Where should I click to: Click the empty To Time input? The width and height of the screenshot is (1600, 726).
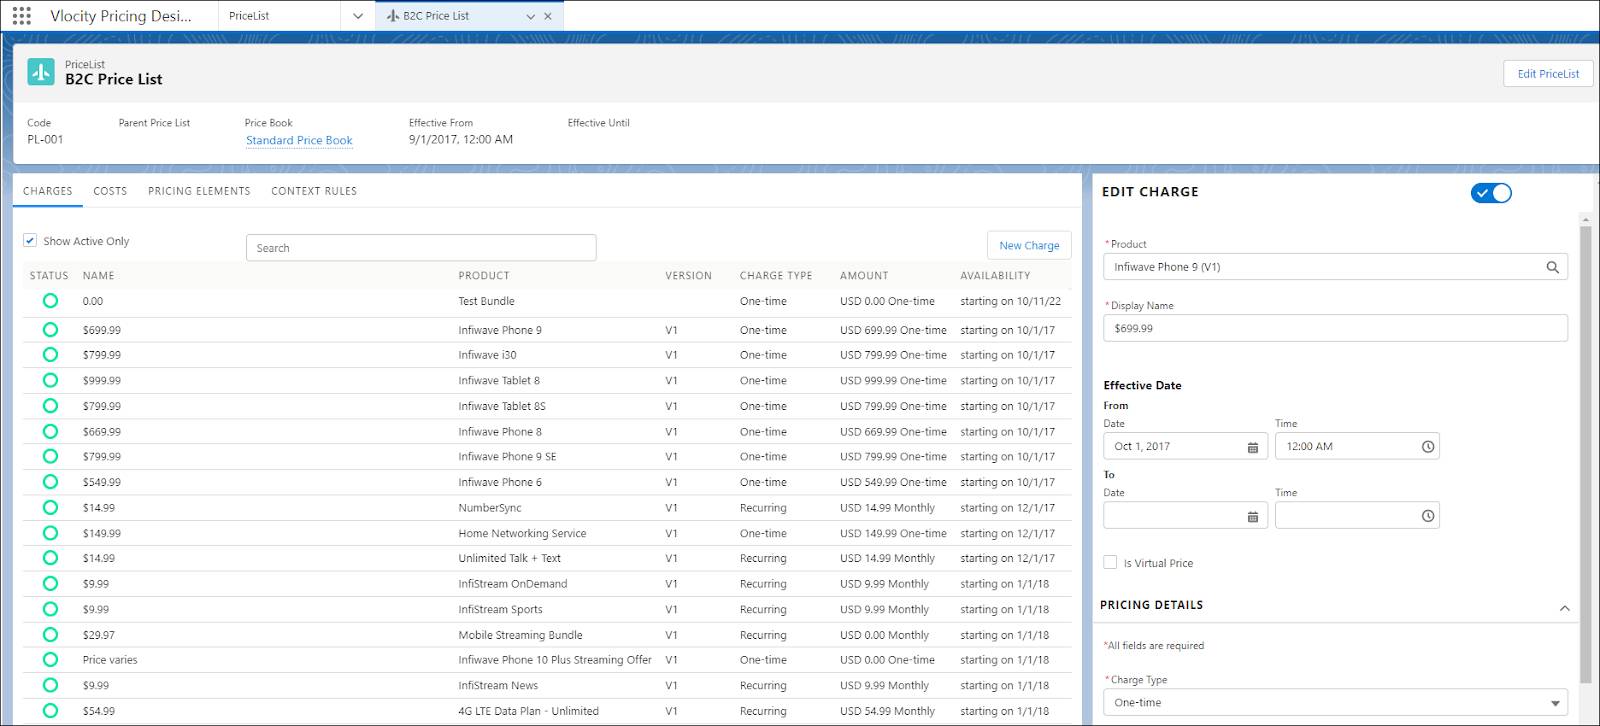click(1357, 515)
